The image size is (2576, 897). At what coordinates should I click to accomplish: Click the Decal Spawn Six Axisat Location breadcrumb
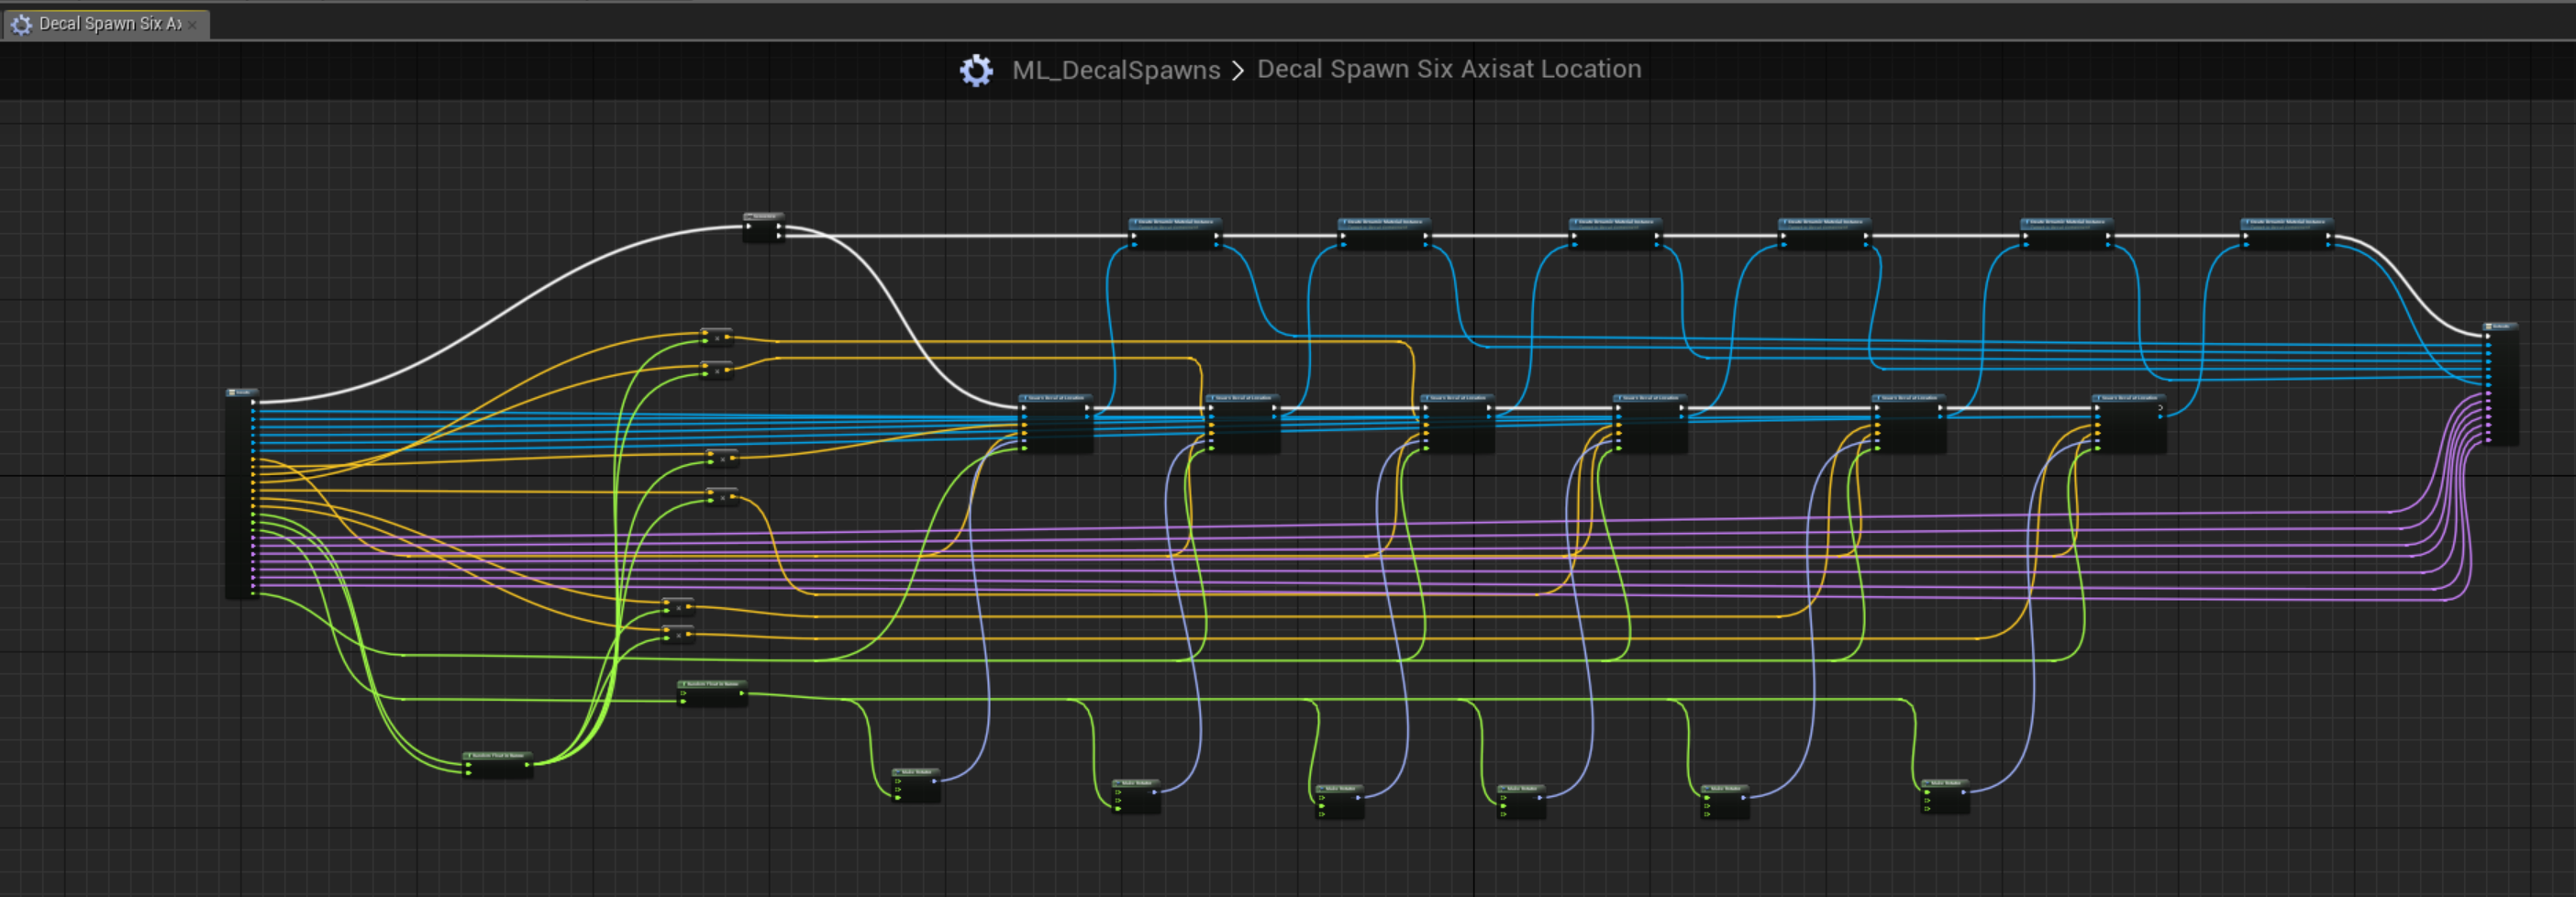[1448, 69]
